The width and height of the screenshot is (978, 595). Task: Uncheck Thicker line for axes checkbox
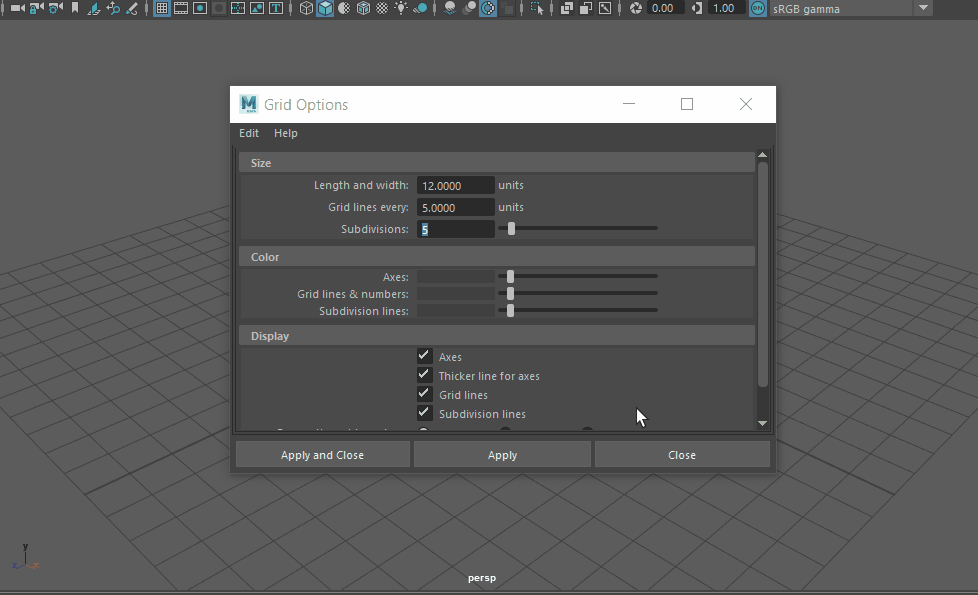click(x=424, y=375)
